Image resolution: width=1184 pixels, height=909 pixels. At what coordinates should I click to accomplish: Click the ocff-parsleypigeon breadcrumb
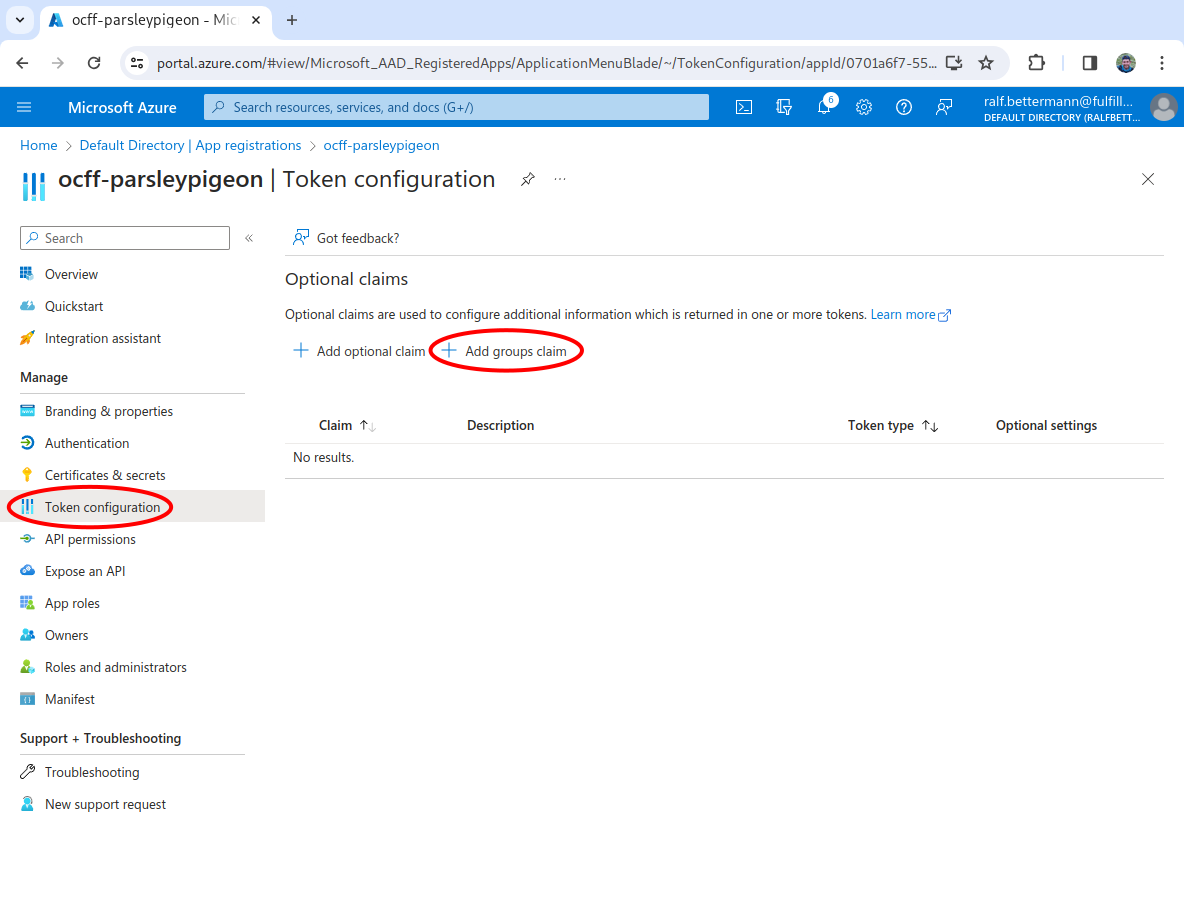381,145
